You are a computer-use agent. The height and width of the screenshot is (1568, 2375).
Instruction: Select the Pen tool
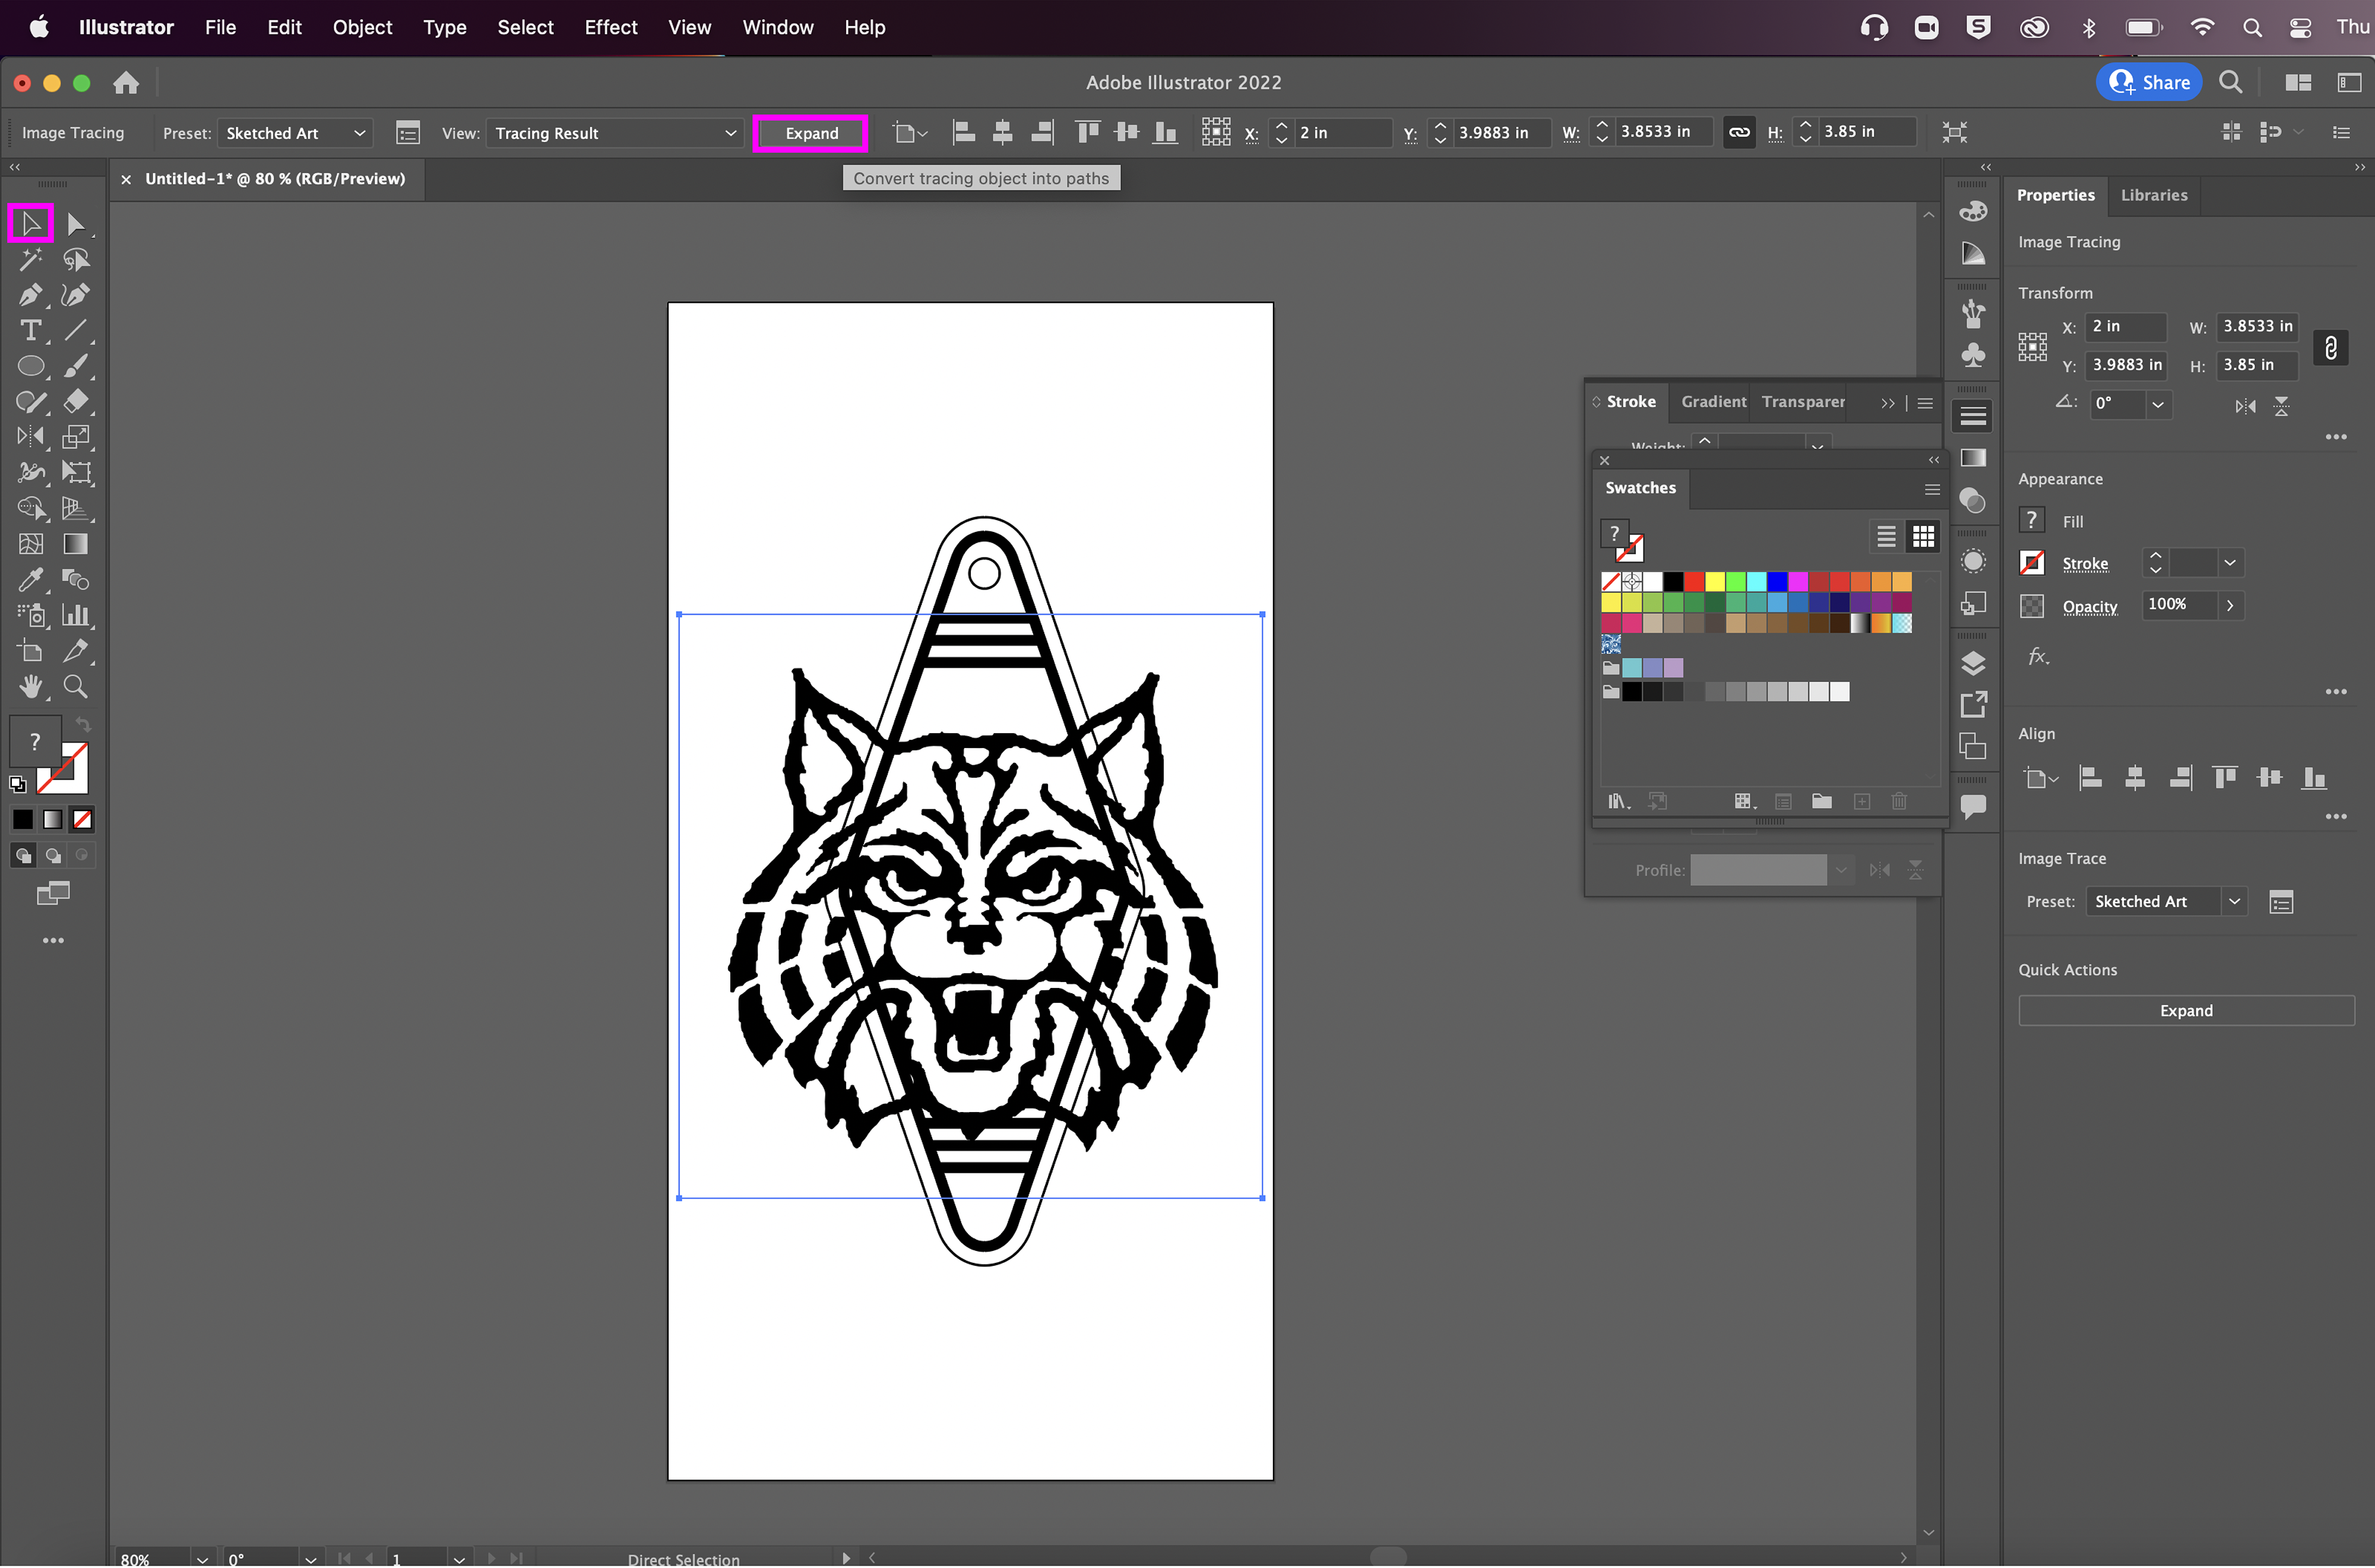click(30, 295)
